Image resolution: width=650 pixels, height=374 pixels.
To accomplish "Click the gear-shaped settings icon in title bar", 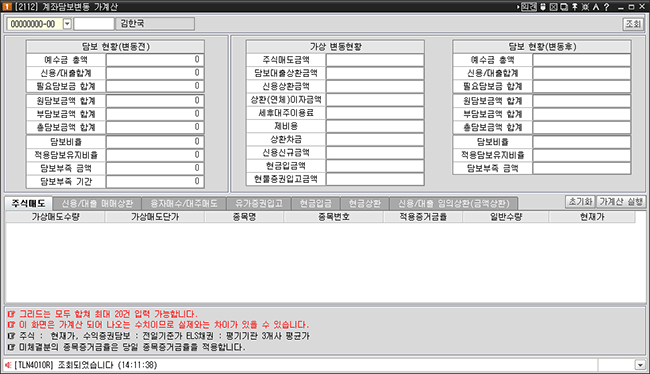I will pyautogui.click(x=585, y=7).
